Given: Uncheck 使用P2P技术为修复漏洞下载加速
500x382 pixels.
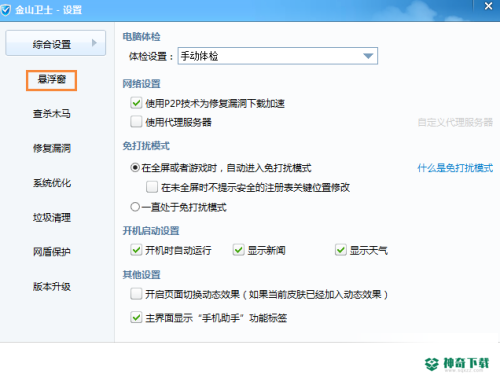Looking at the screenshot, I should click(x=136, y=103).
